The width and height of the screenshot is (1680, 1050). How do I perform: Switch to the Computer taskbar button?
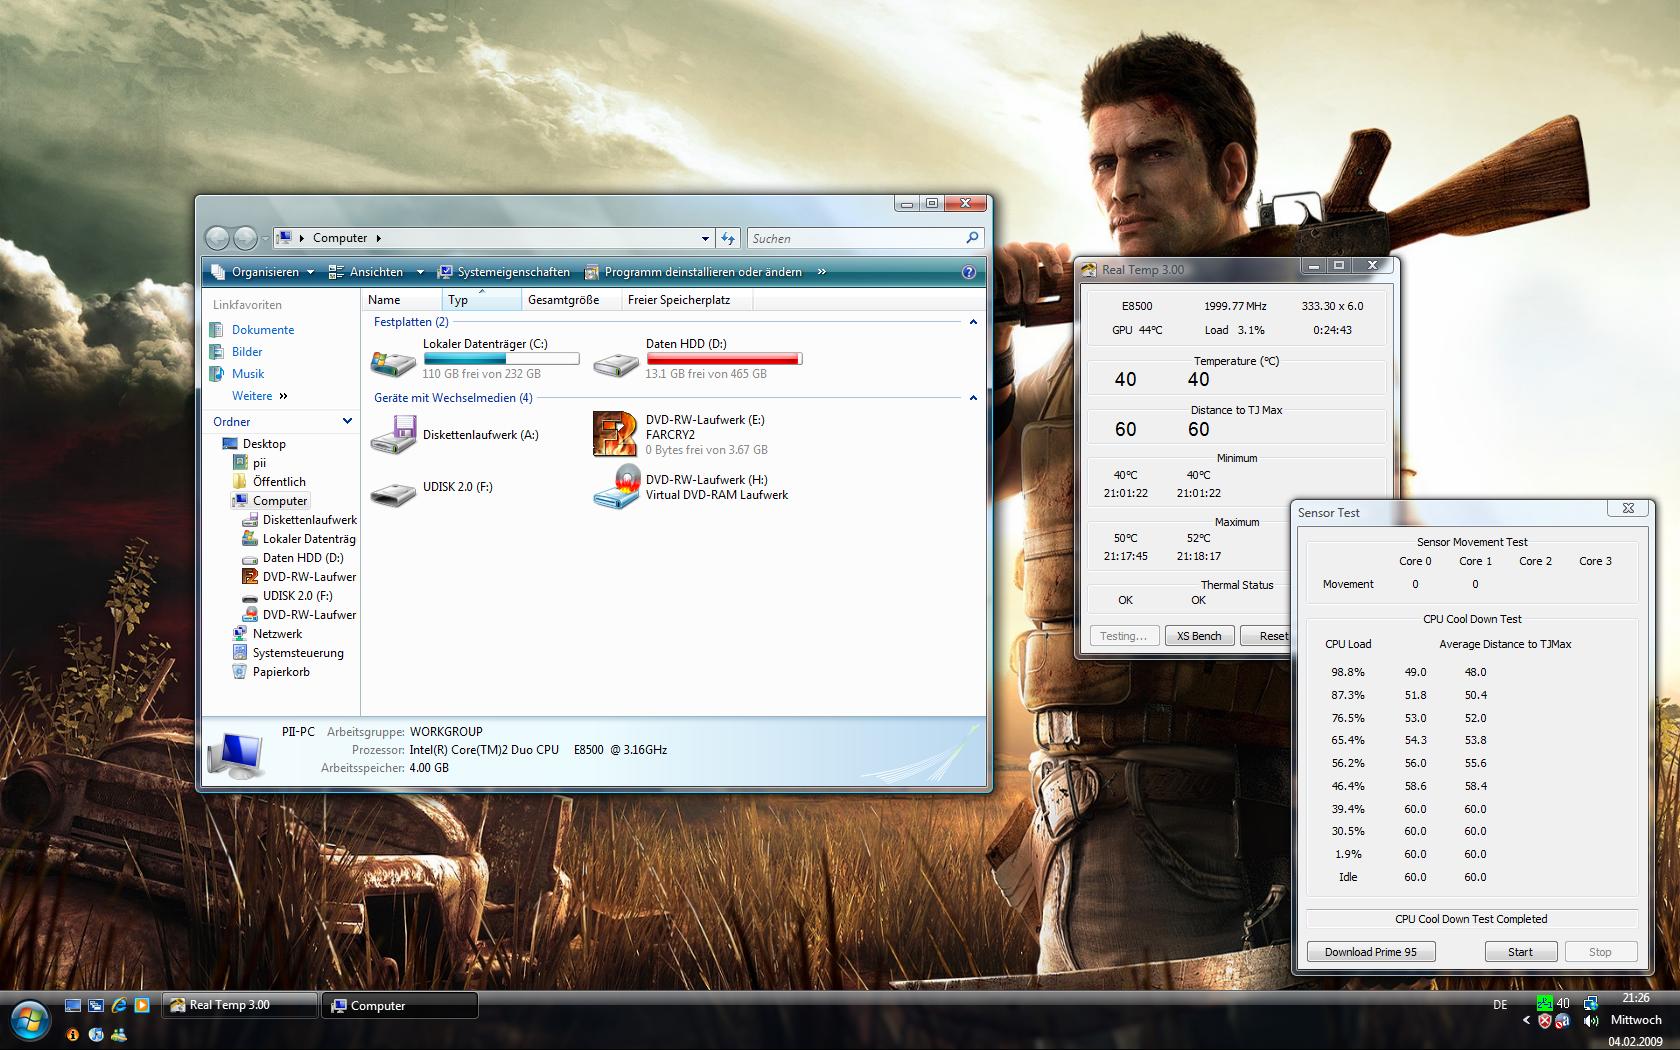pyautogui.click(x=400, y=1005)
